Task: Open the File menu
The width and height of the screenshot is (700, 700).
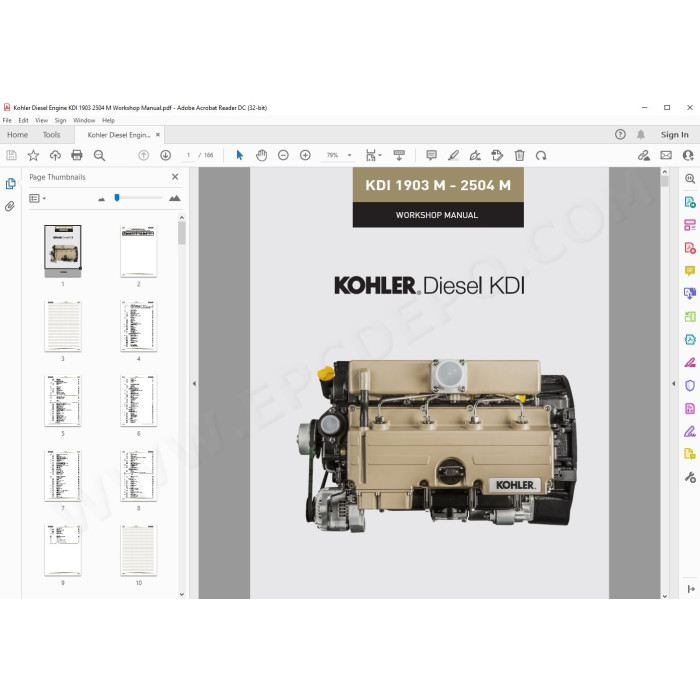Action: point(7,121)
